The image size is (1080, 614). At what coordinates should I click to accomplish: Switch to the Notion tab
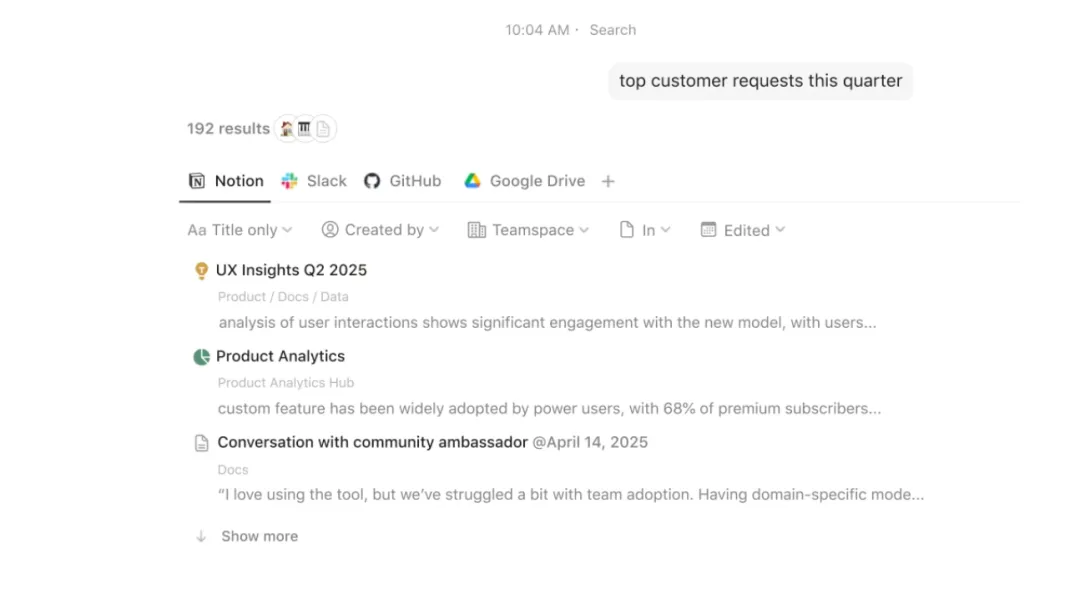[x=227, y=181]
